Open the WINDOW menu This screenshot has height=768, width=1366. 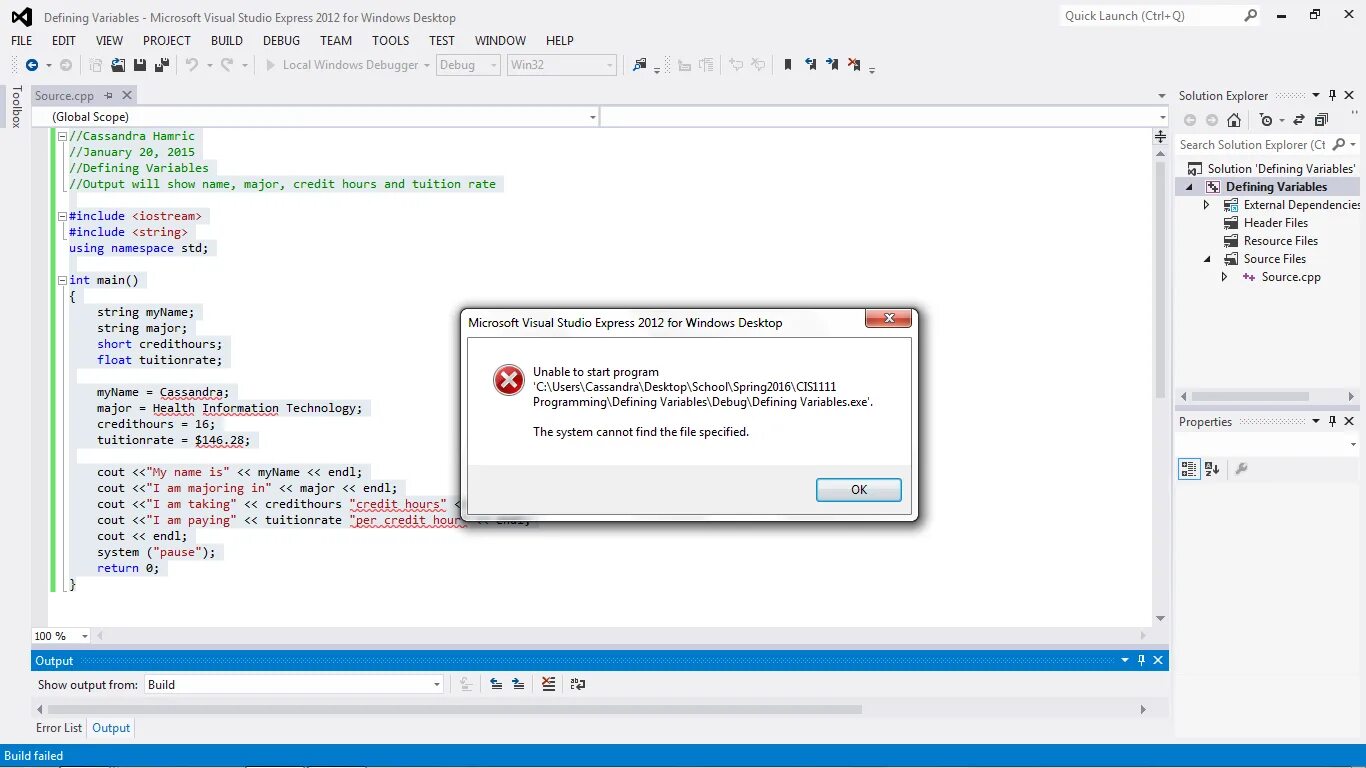pos(500,41)
